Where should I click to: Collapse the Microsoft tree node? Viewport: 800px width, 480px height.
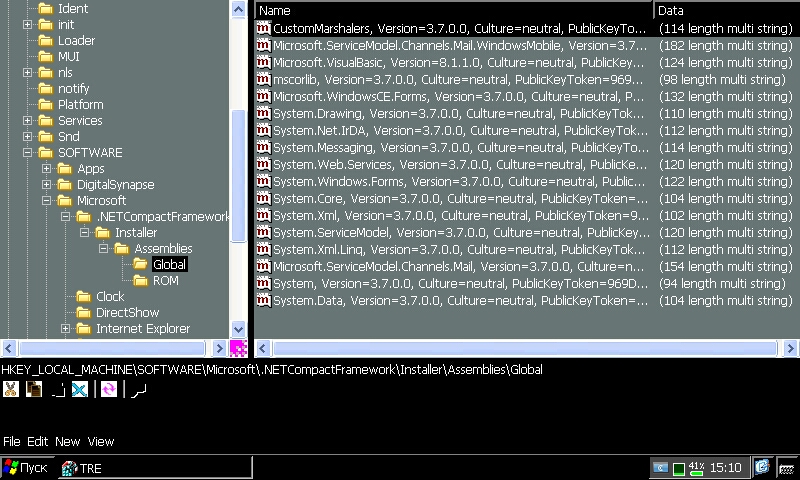click(x=46, y=200)
